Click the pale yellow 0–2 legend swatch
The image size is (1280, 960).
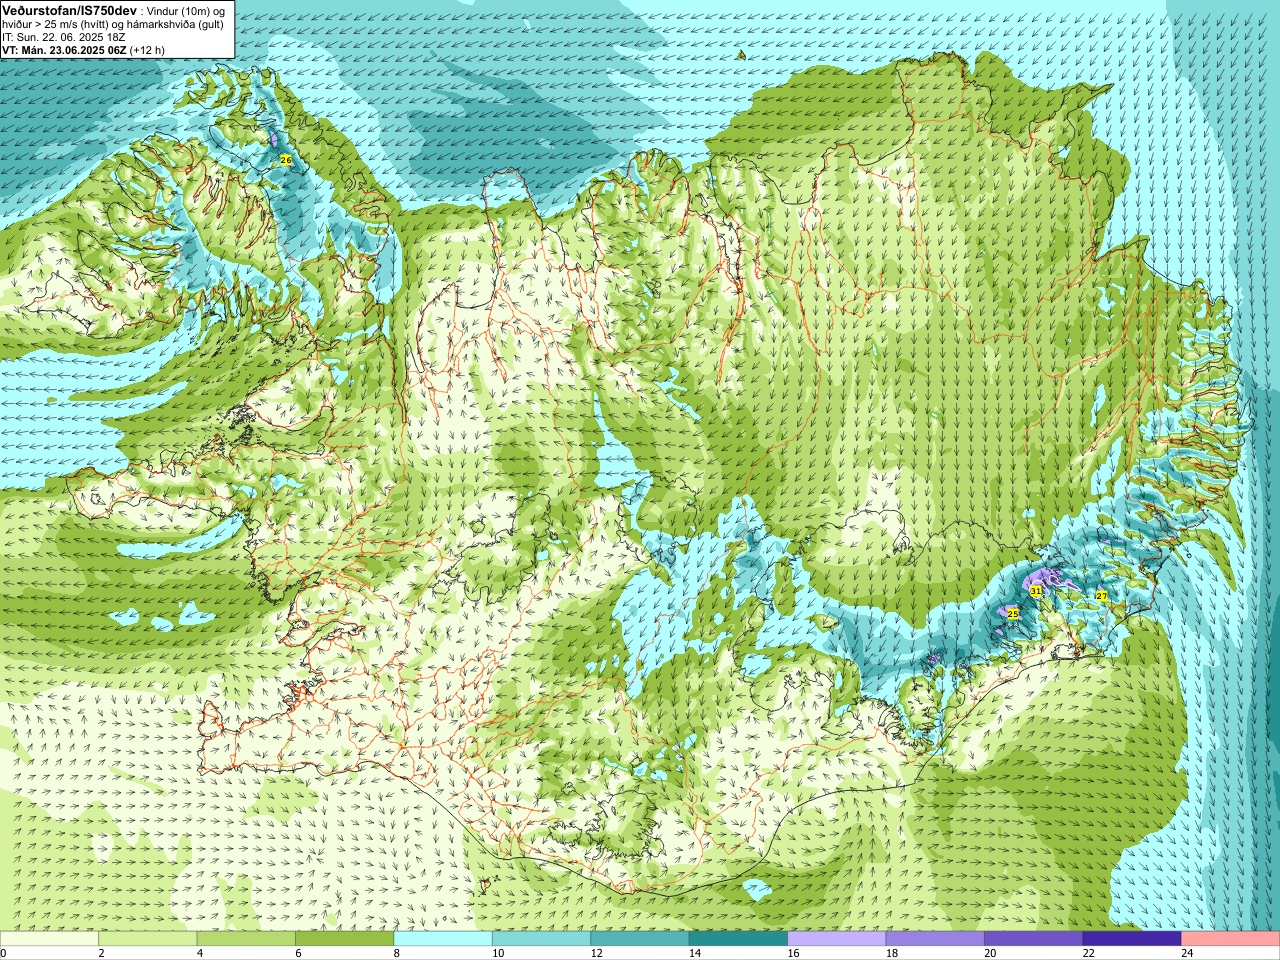click(49, 939)
